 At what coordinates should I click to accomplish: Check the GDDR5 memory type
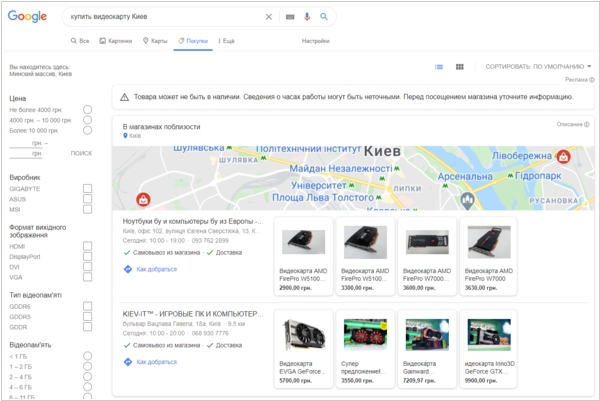[x=88, y=316]
